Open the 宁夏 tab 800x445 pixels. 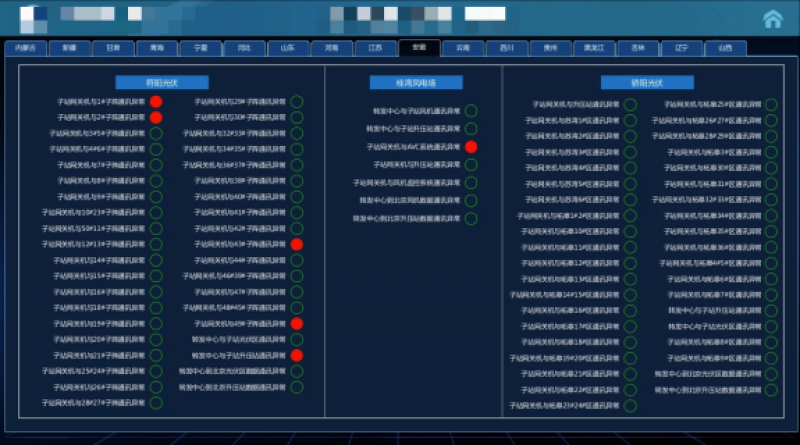[201, 48]
